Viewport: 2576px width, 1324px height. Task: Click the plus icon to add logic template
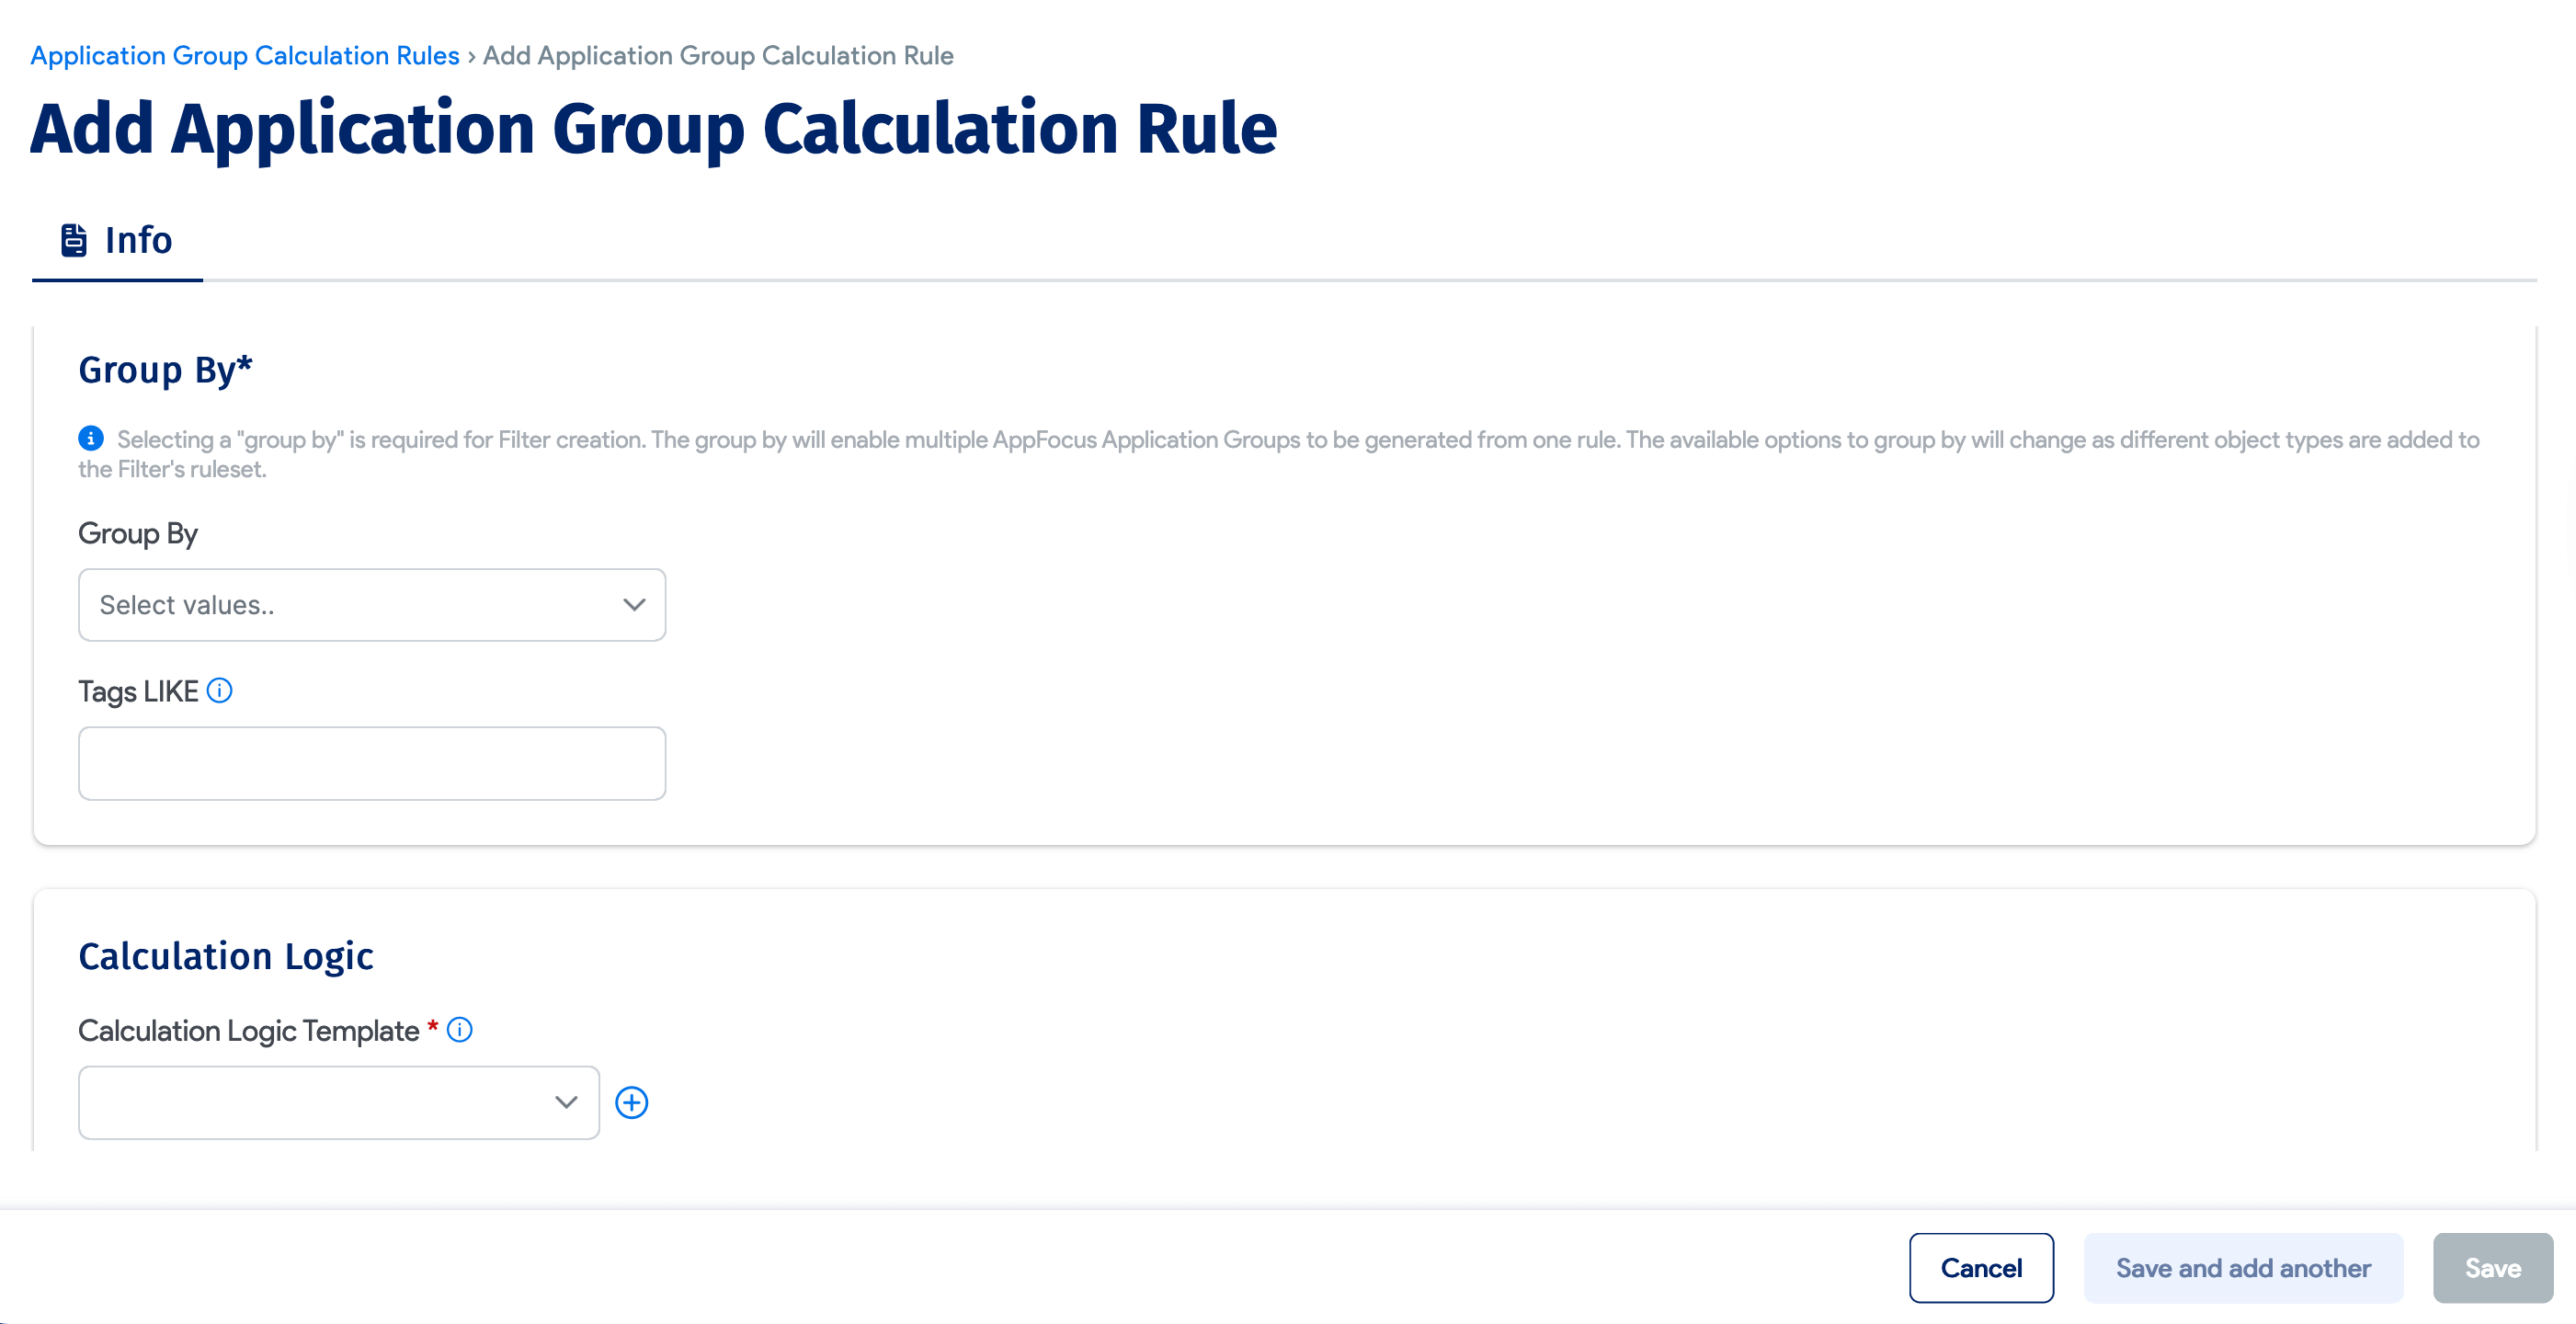[631, 1102]
